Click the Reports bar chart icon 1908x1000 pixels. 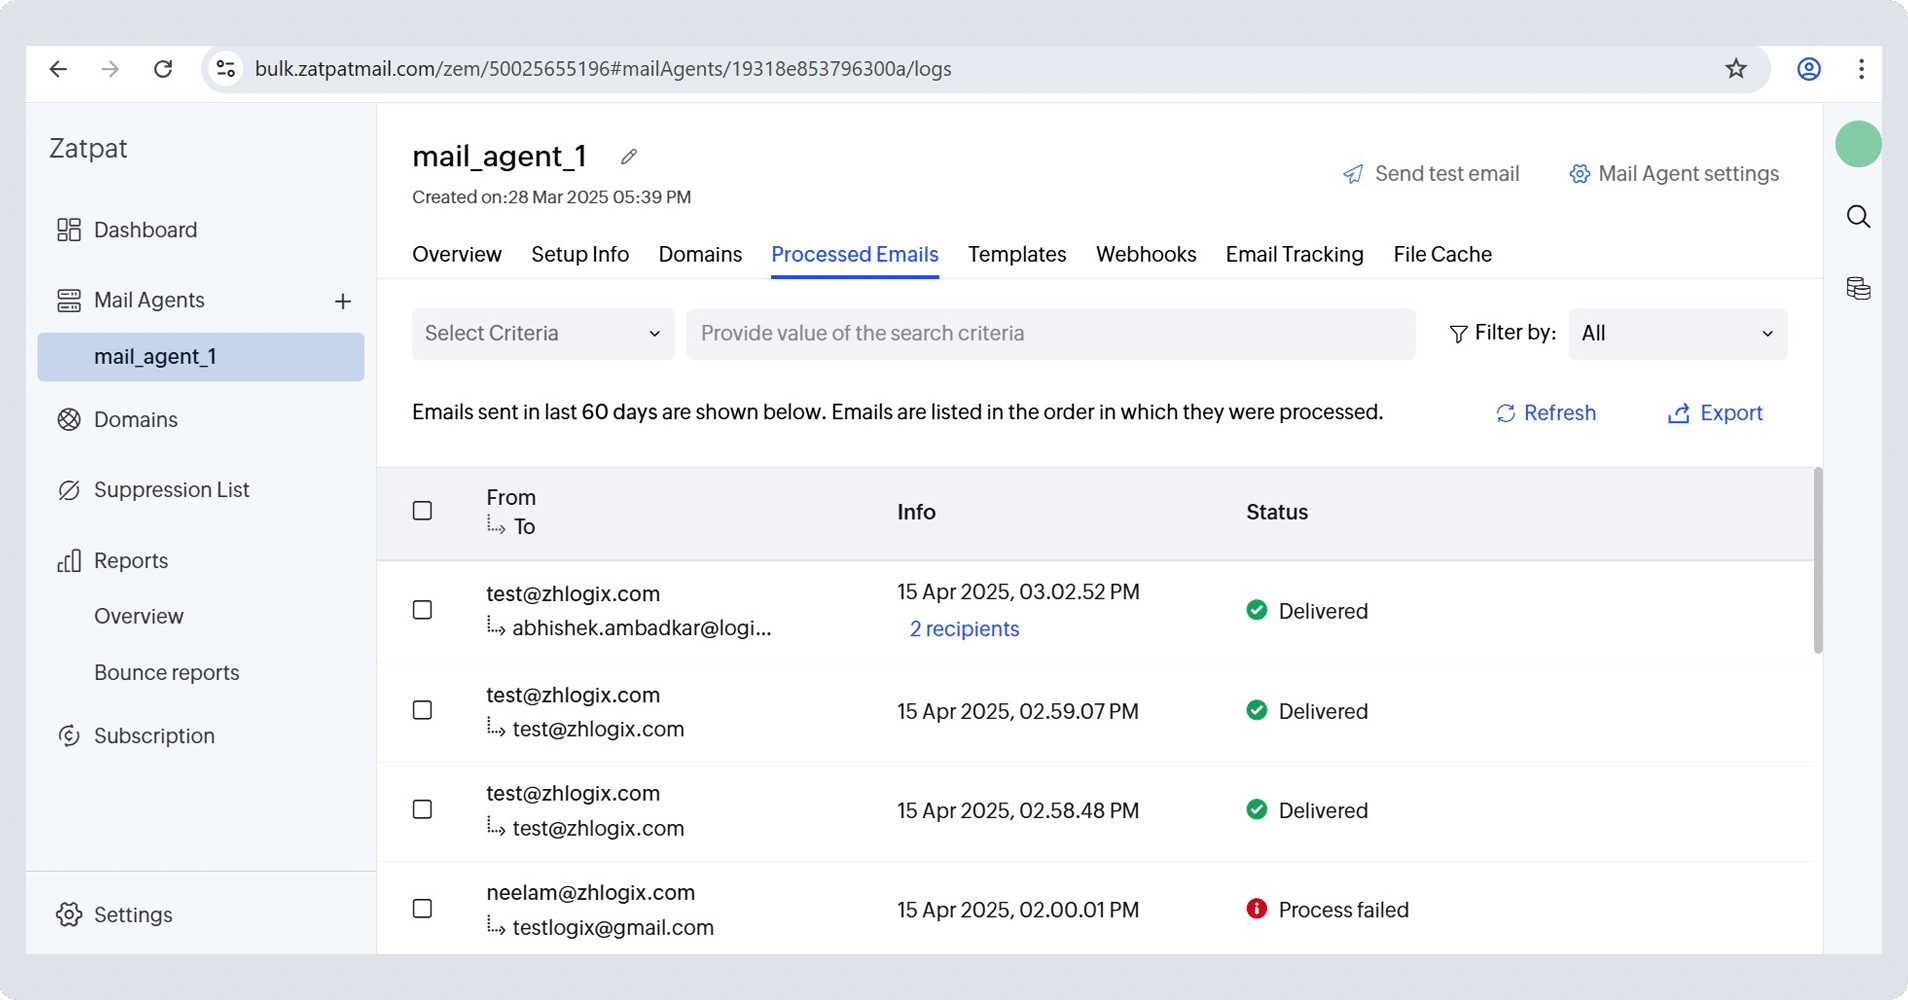point(69,561)
